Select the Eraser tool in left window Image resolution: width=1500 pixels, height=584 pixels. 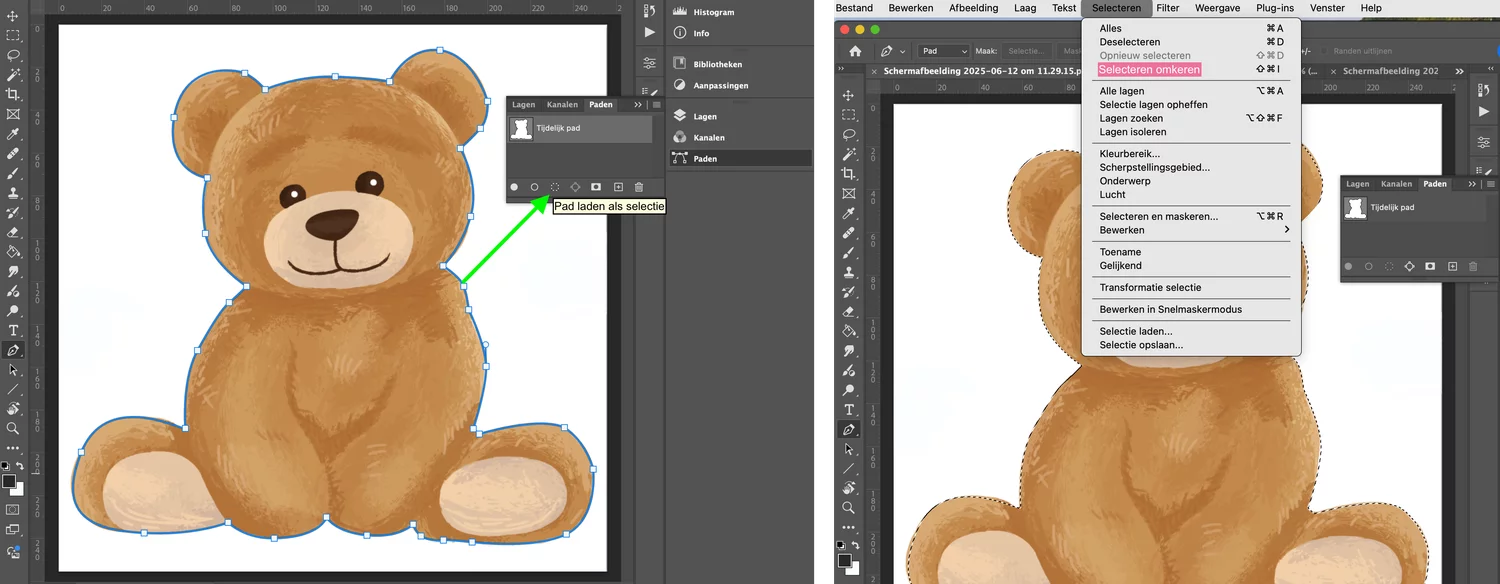click(13, 232)
